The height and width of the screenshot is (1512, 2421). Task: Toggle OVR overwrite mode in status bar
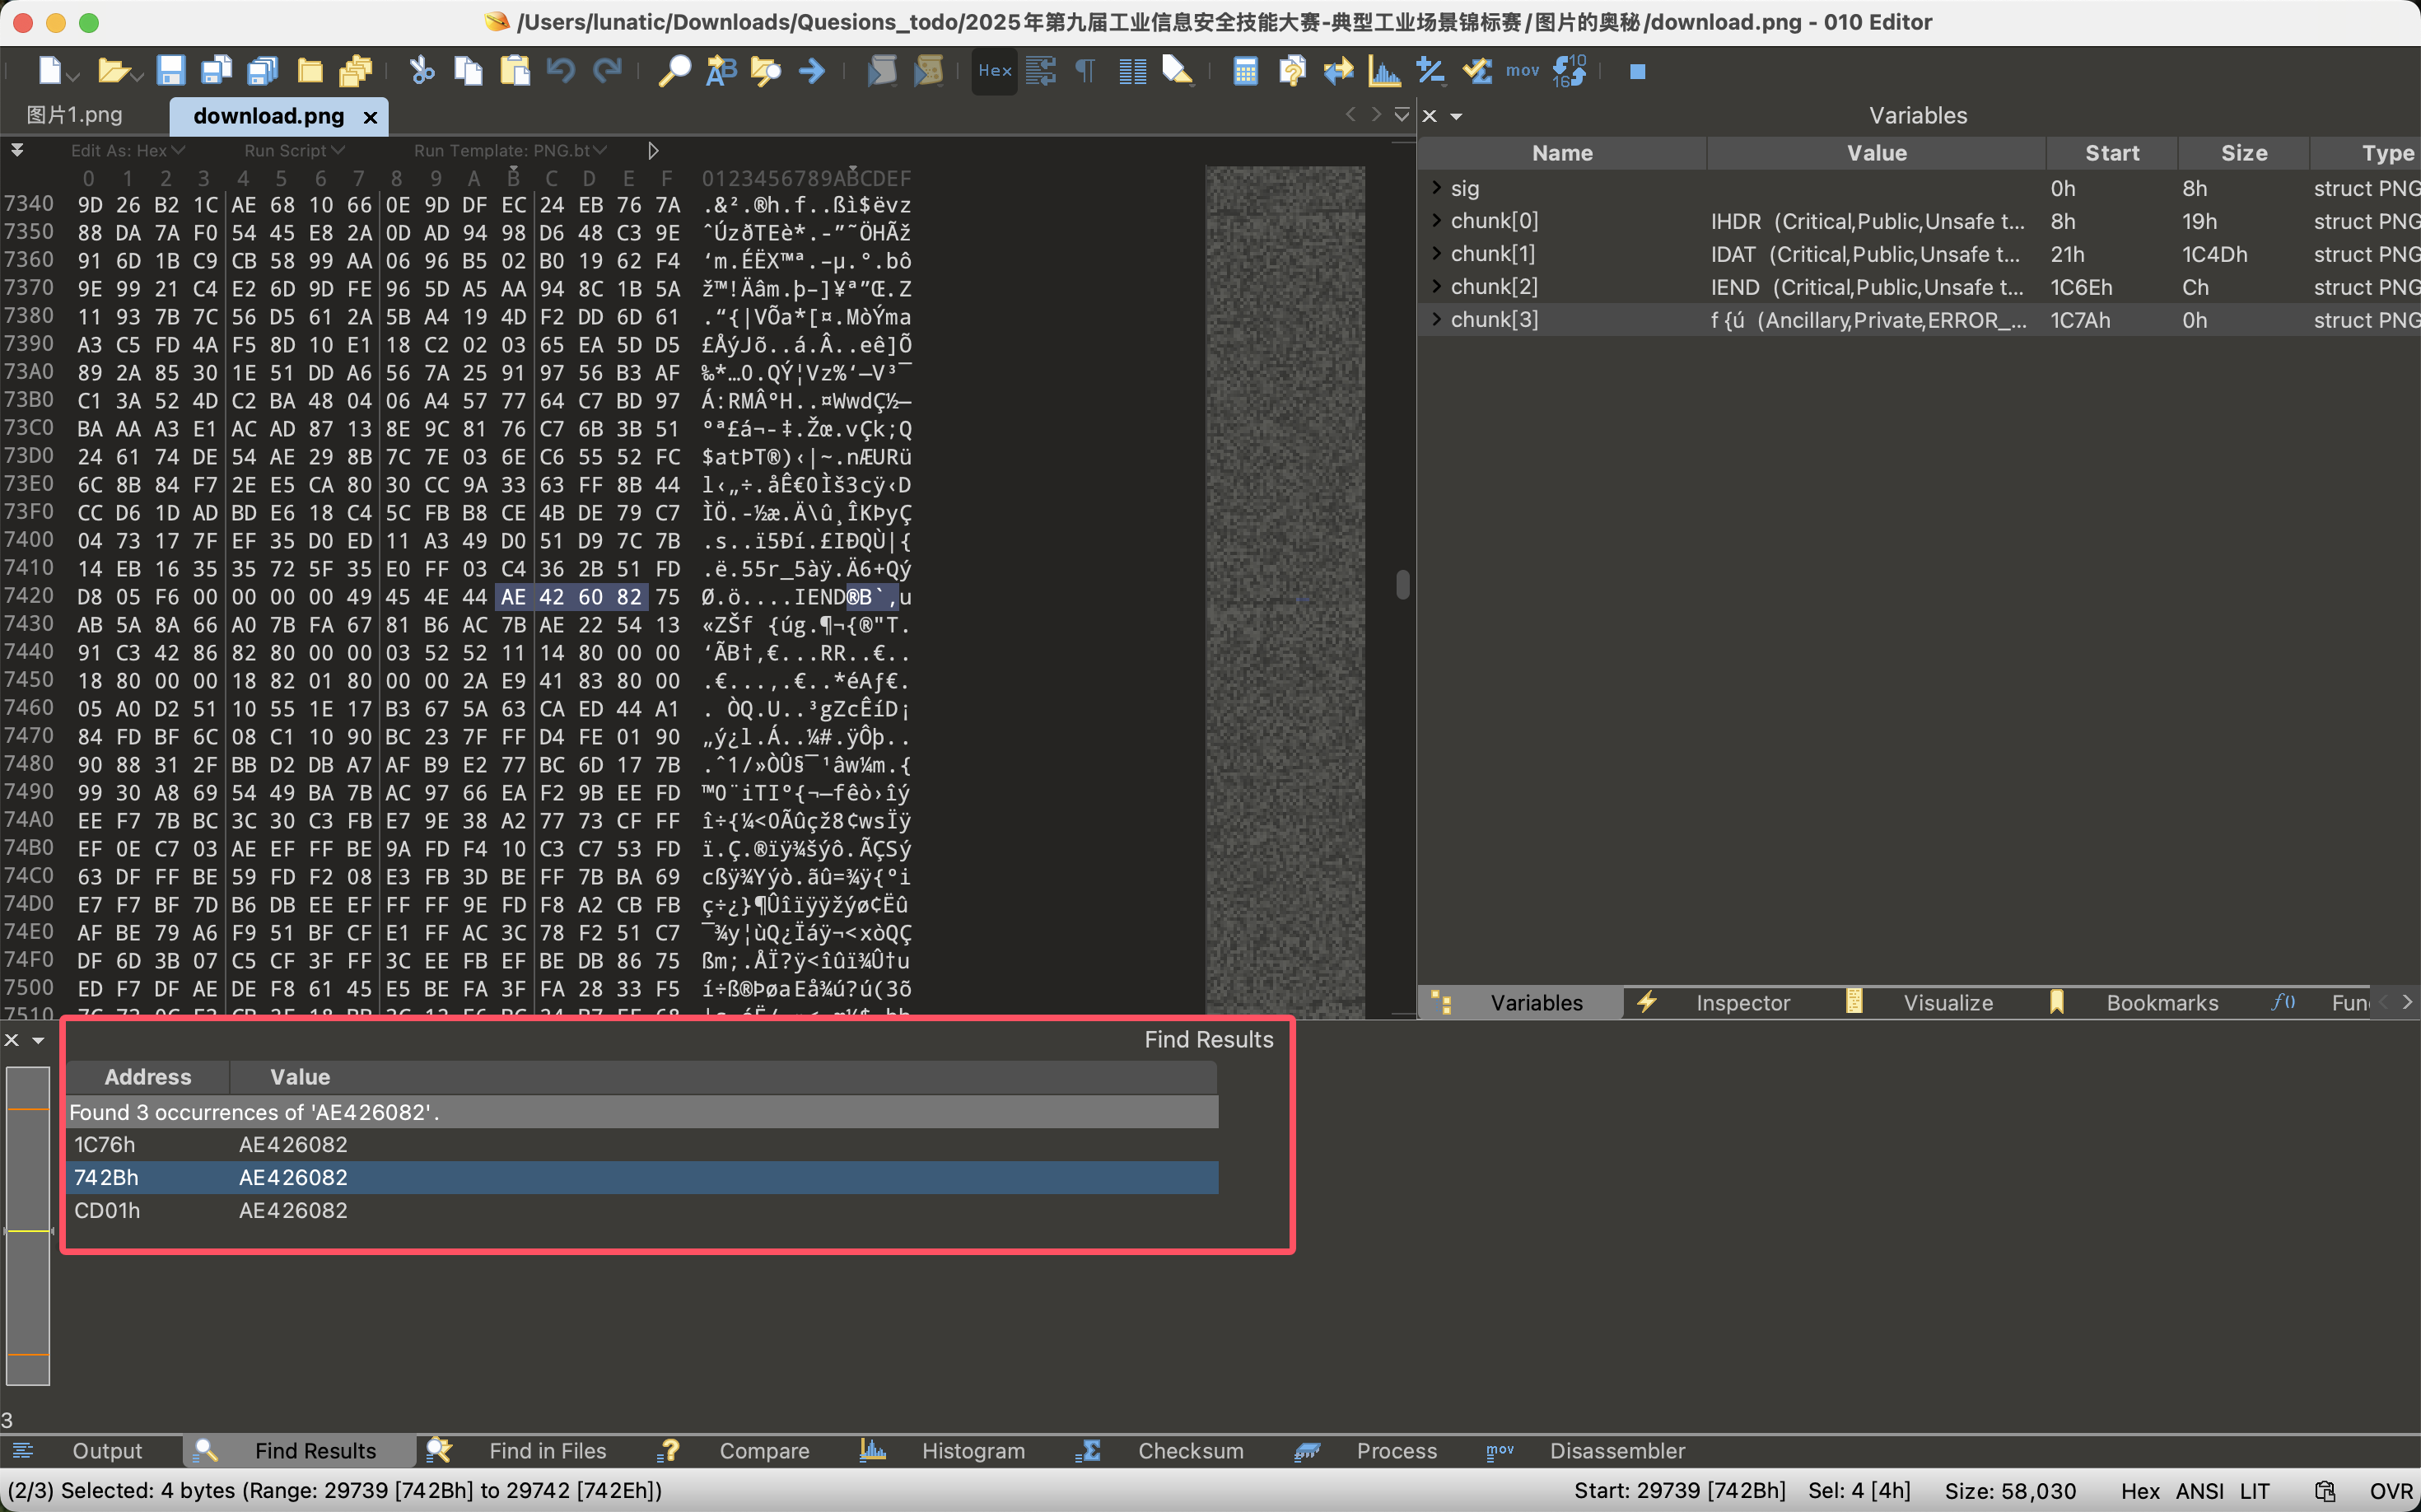point(2390,1491)
